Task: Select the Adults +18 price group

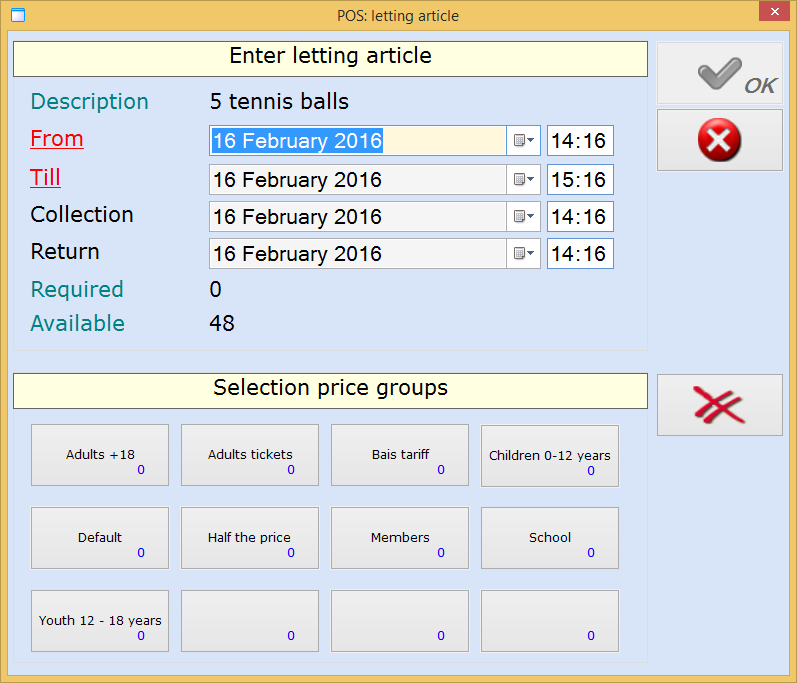Action: 100,455
